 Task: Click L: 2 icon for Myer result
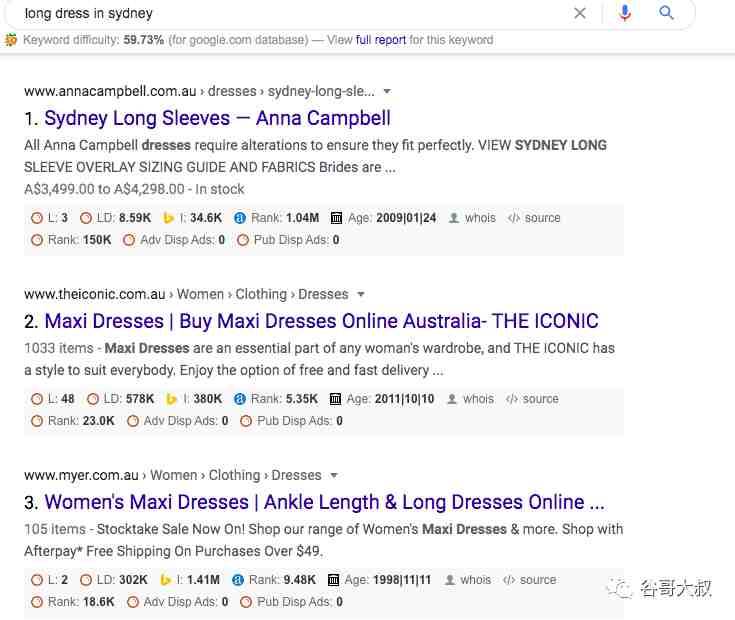37,580
